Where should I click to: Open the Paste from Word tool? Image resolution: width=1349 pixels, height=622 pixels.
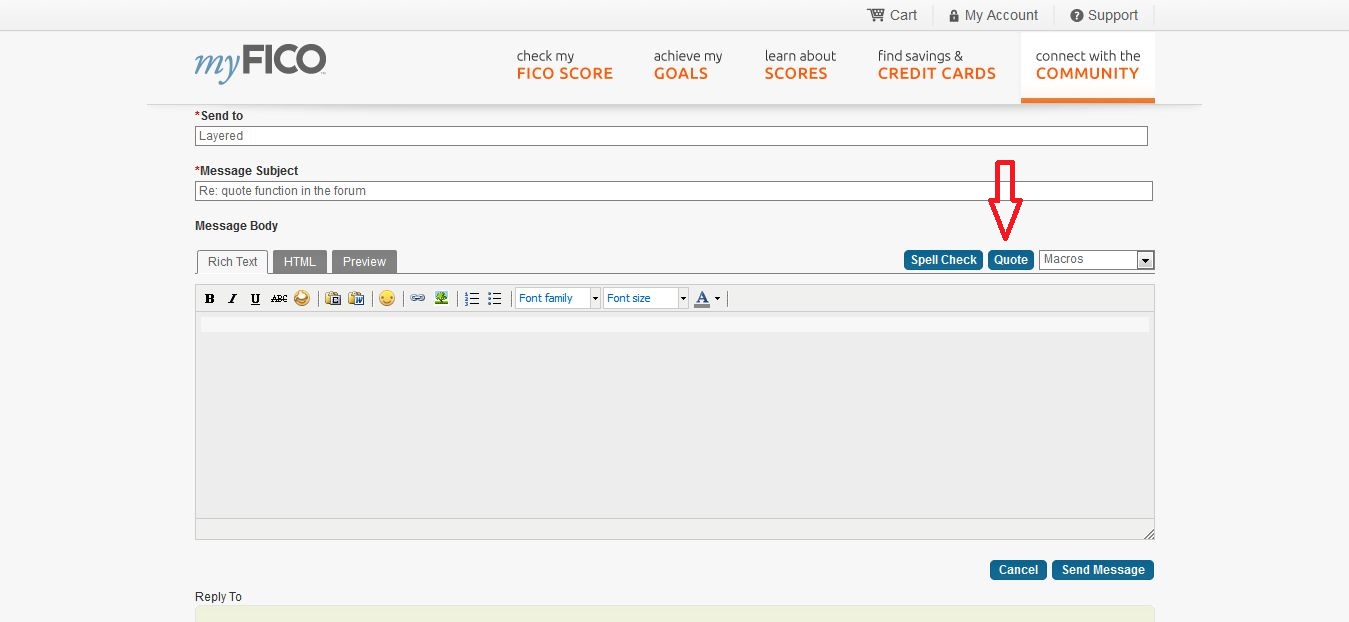(356, 298)
